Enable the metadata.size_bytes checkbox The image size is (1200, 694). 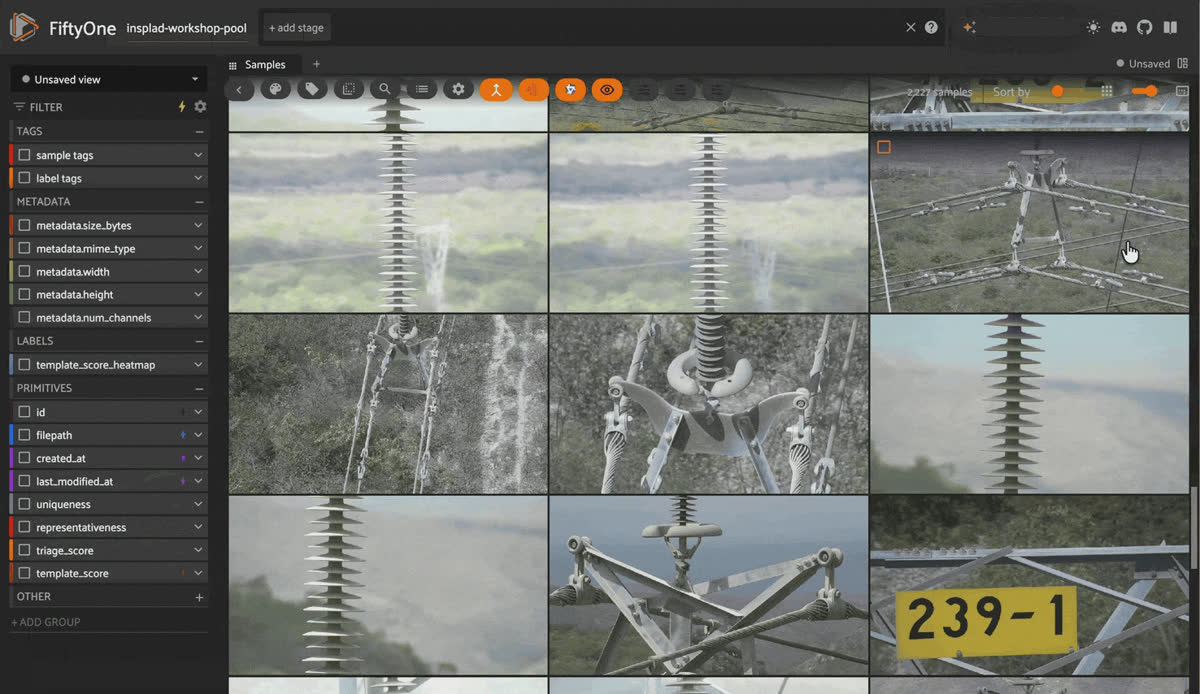coord(24,225)
